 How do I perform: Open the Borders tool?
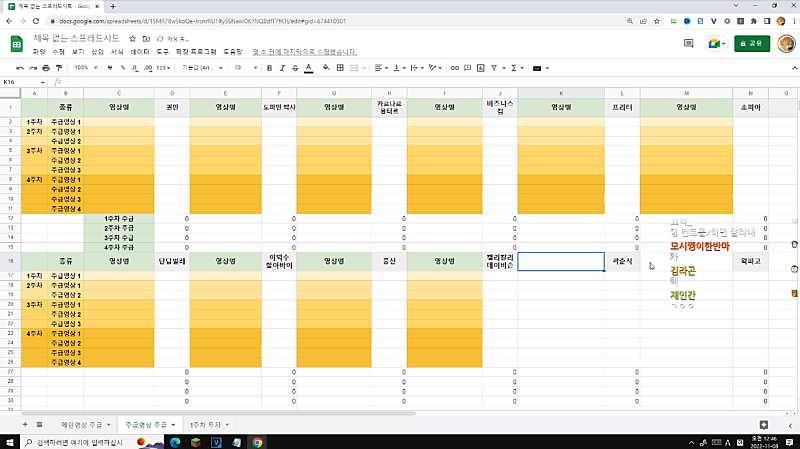340,68
